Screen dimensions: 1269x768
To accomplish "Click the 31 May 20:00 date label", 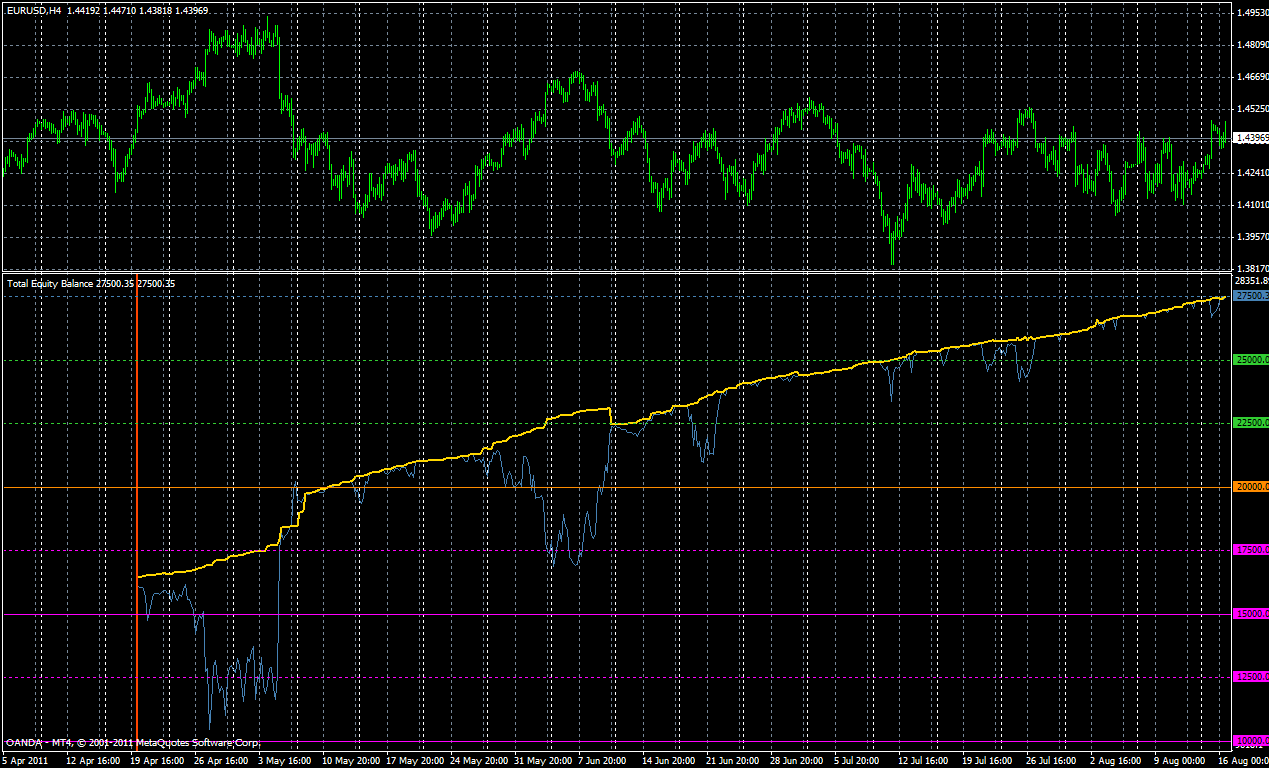I will coord(542,761).
